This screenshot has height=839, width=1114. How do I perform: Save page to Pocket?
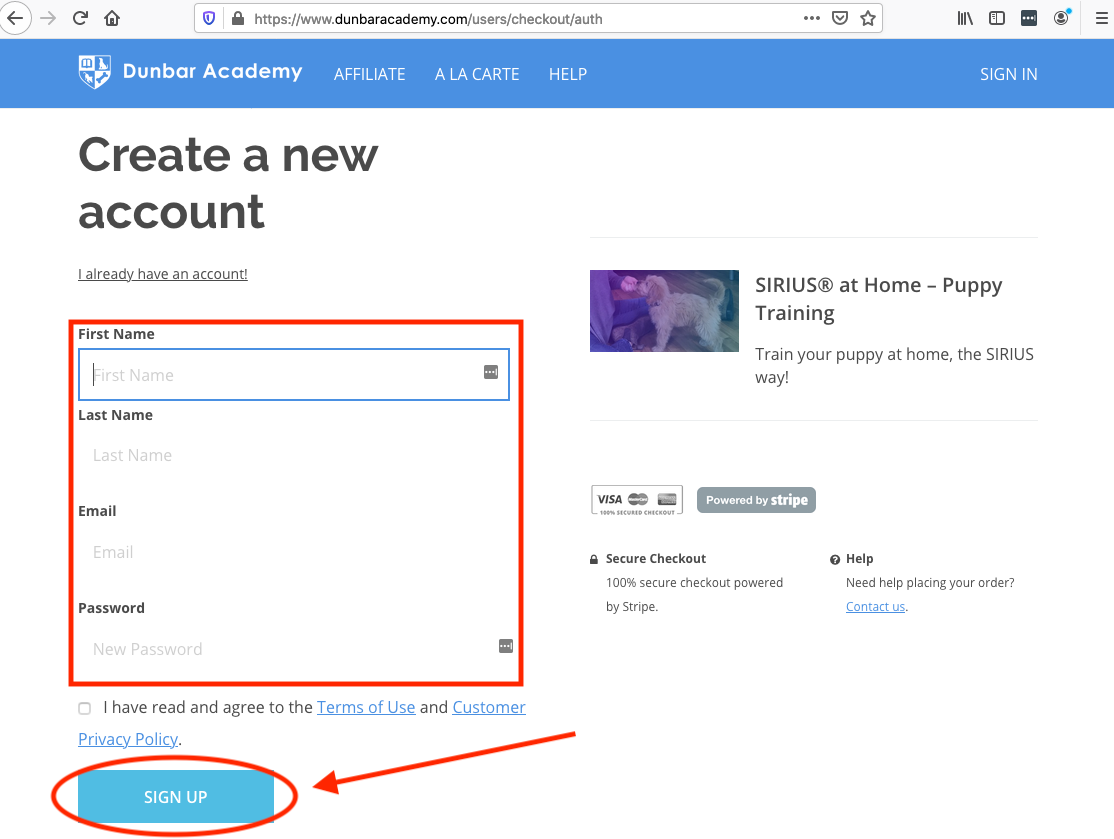[x=840, y=18]
